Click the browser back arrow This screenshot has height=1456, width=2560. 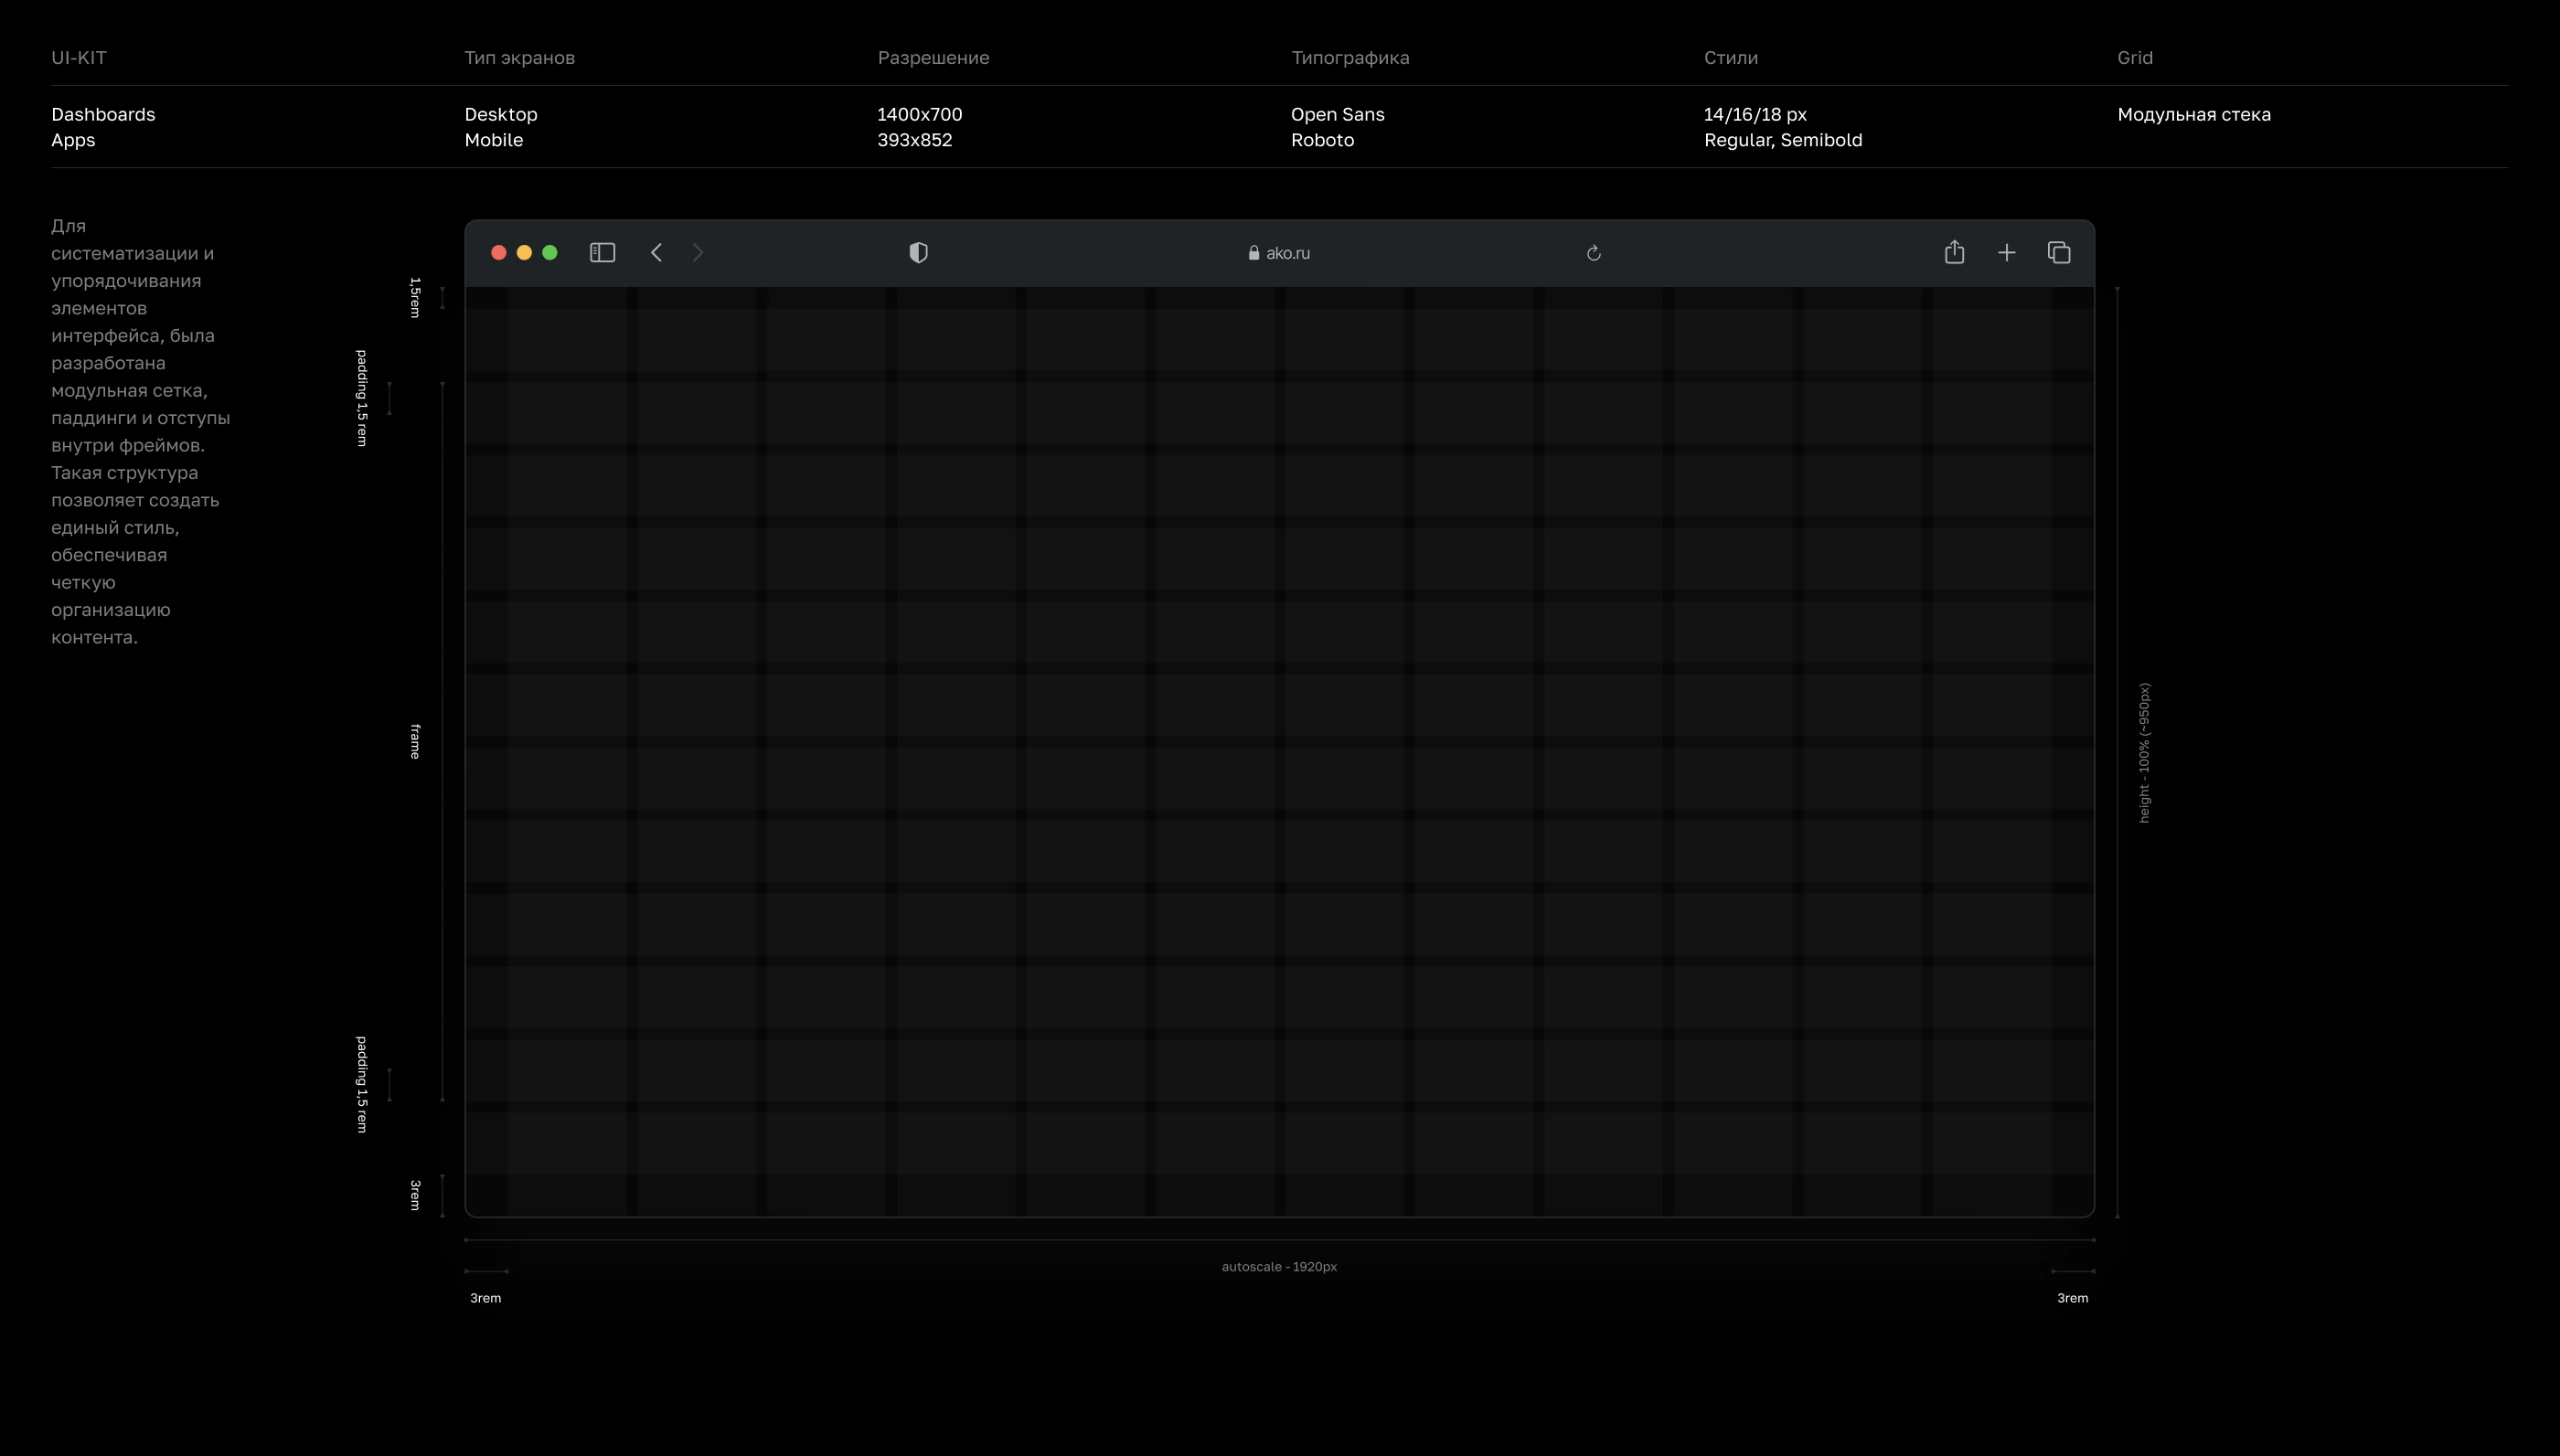pyautogui.click(x=656, y=253)
